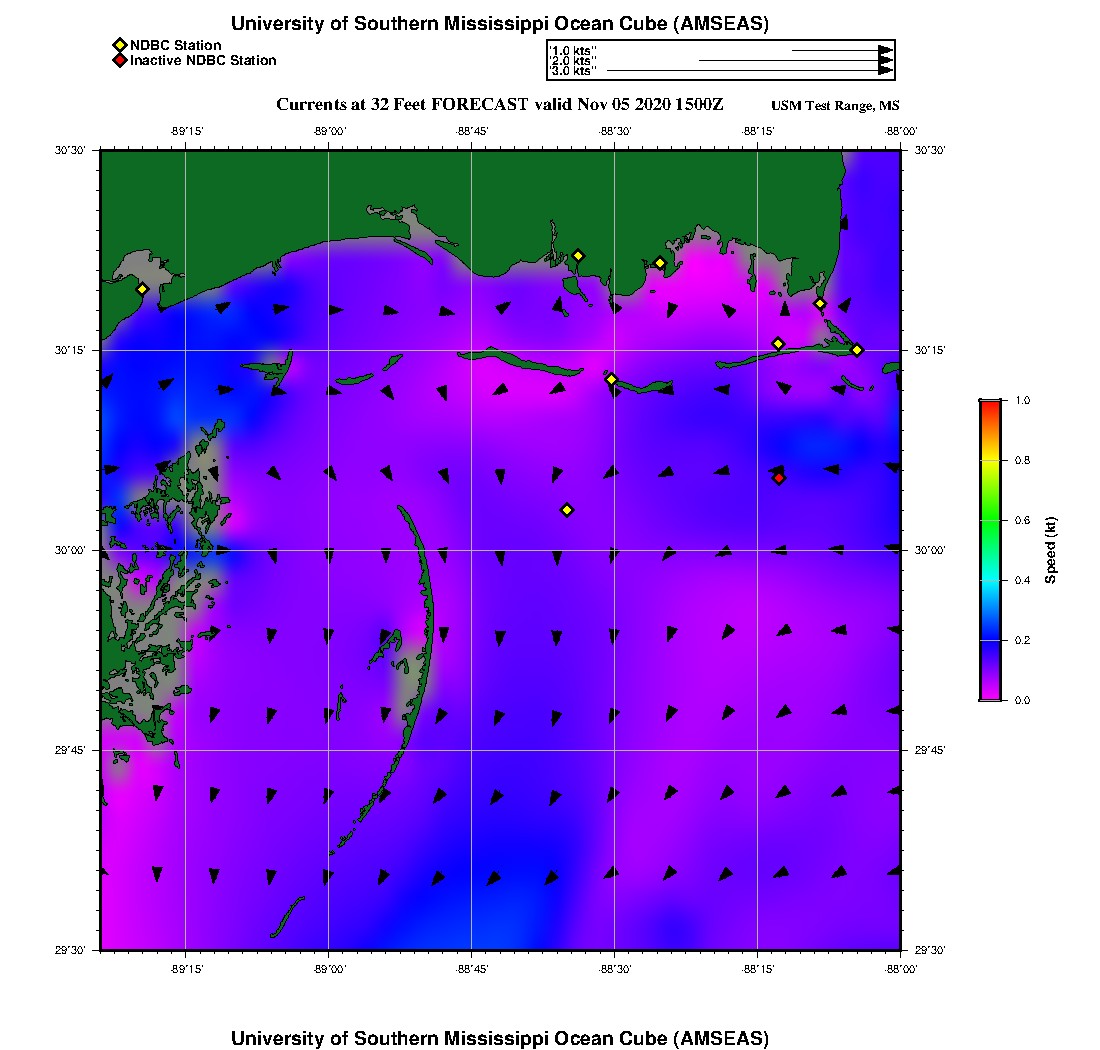Click the yellow diamond icon in the legend

(119, 45)
